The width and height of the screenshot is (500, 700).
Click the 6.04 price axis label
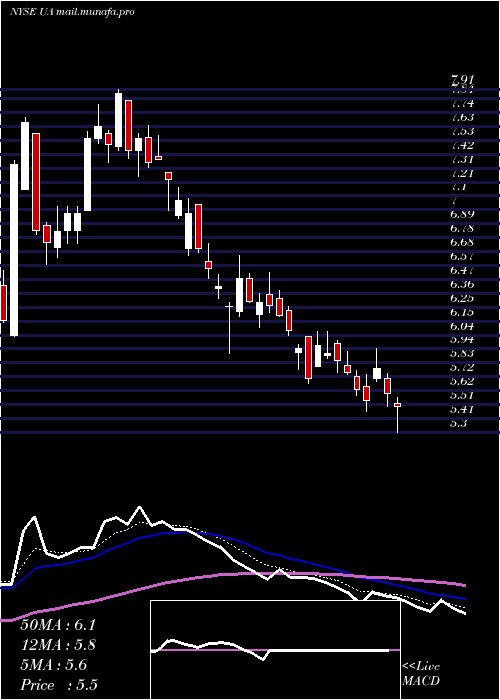click(462, 325)
